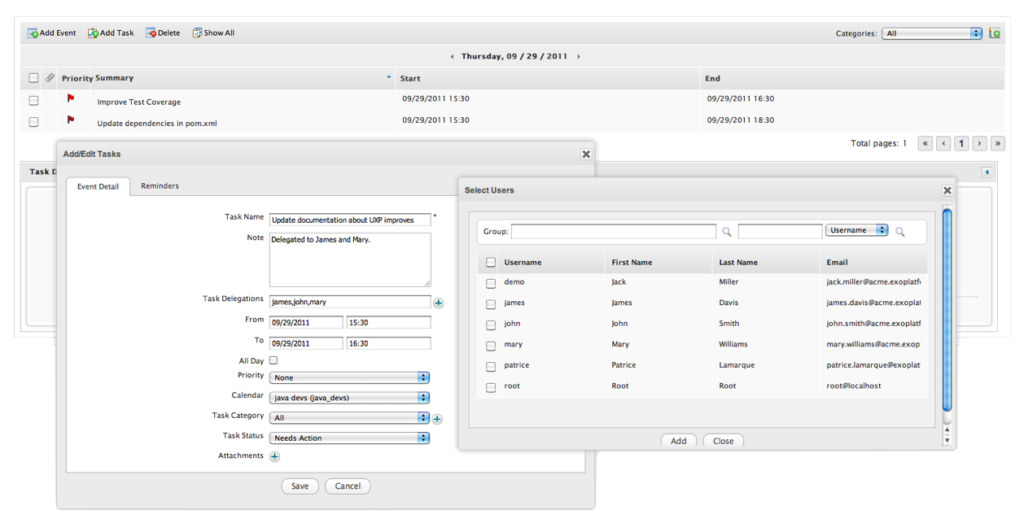This screenshot has width=1024, height=523.
Task: Tick checkbox for Improve Test Coverage task
Action: pyautogui.click(x=33, y=101)
